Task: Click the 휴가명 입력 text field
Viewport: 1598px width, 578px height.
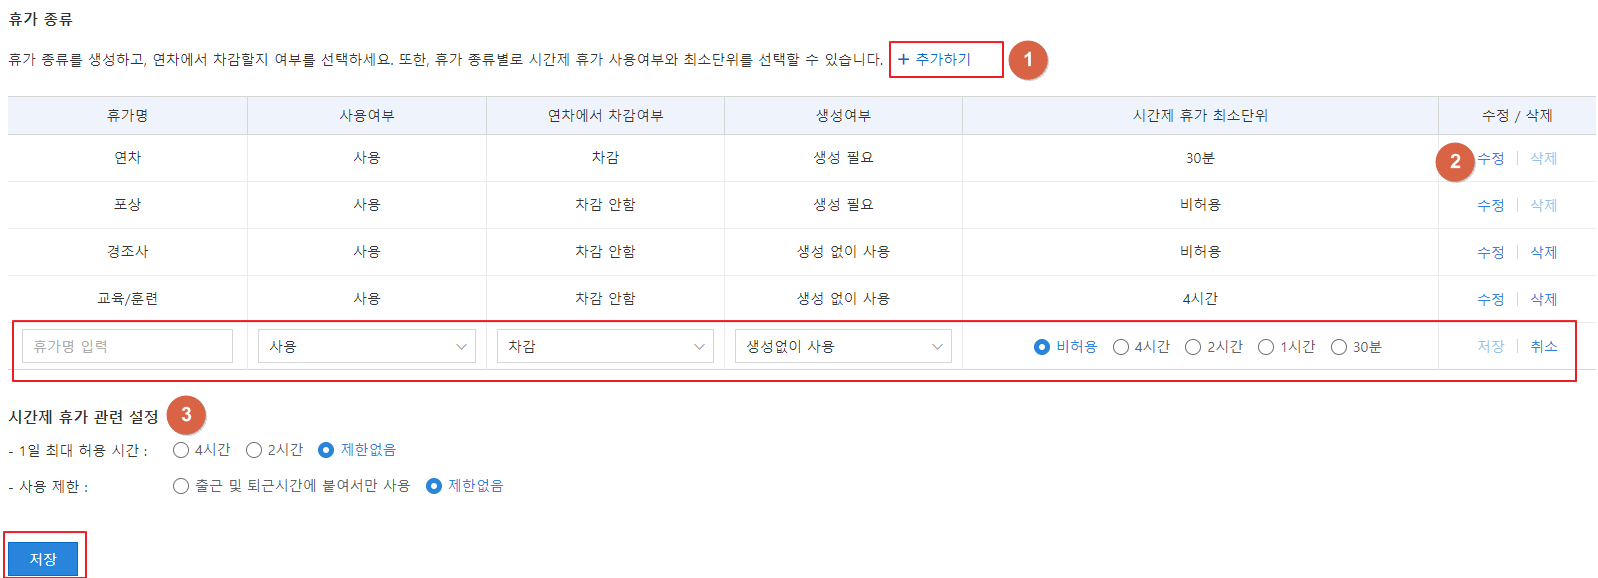Action: click(127, 346)
